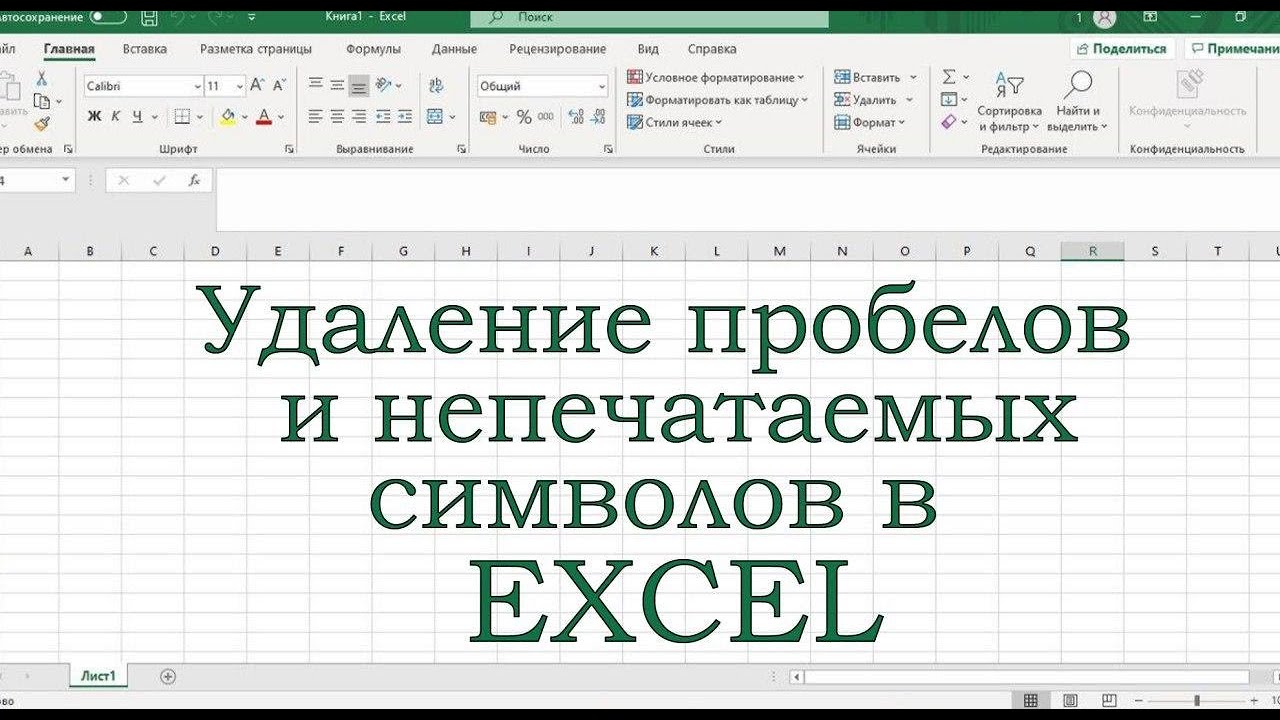
Task: Click the text orientation icon
Action: tap(383, 86)
